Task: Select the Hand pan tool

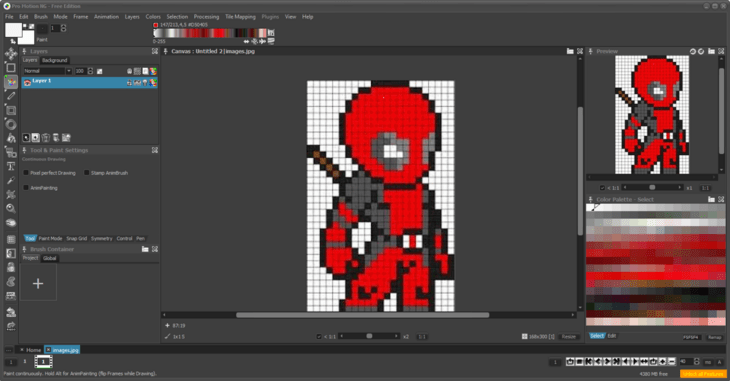Action: pyautogui.click(x=11, y=223)
